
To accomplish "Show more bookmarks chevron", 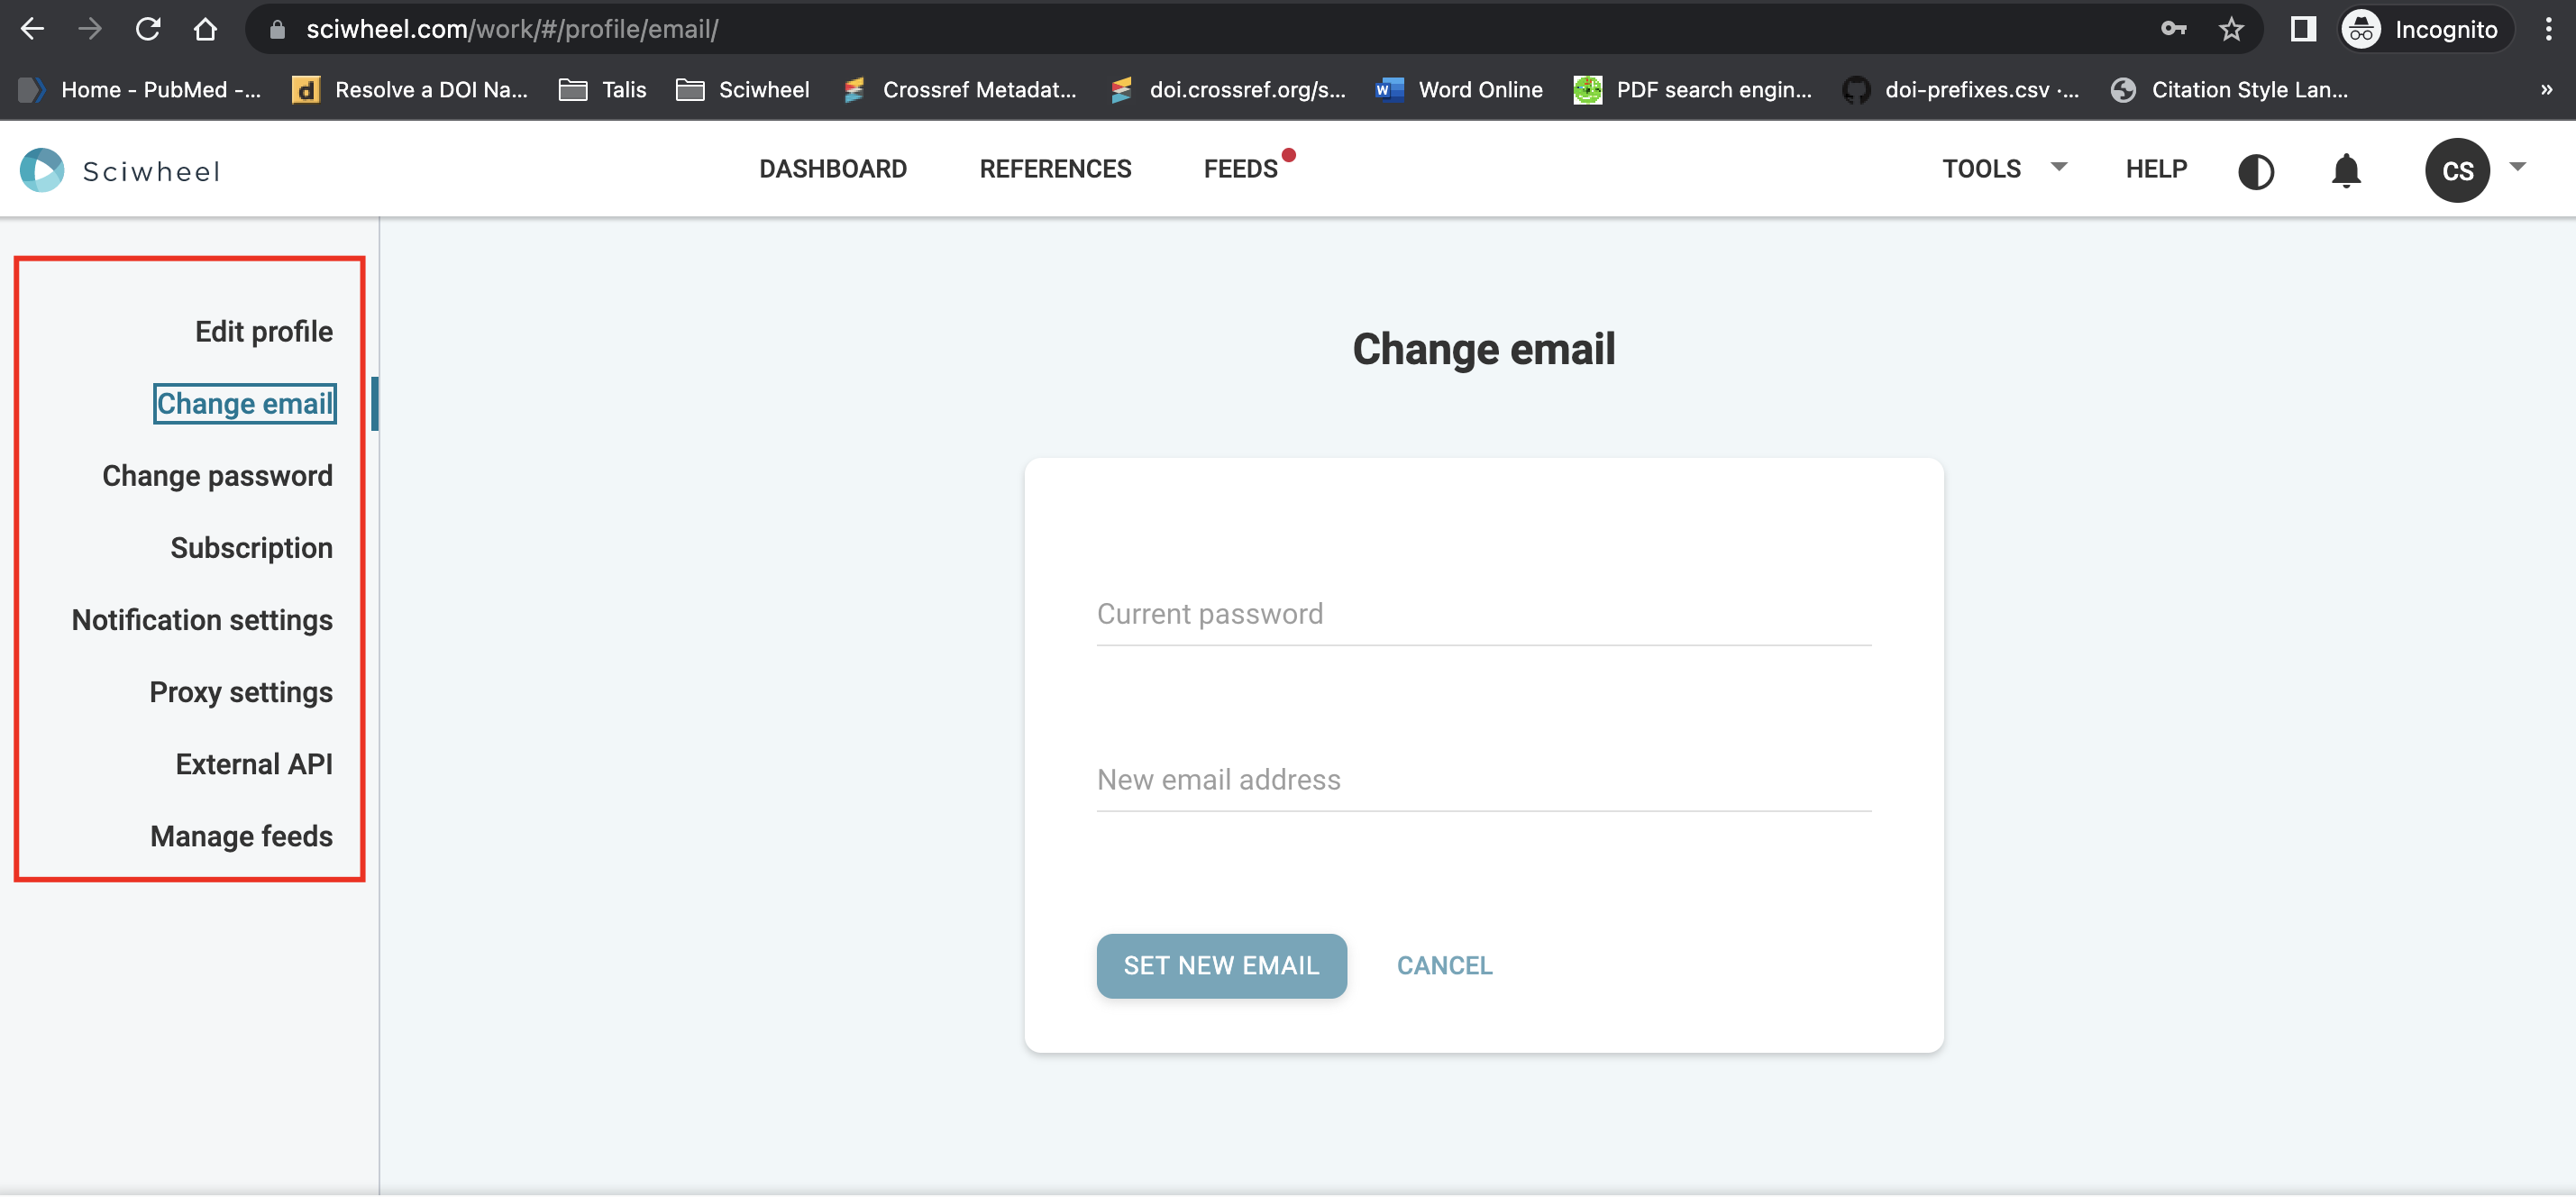I will coord(2546,90).
